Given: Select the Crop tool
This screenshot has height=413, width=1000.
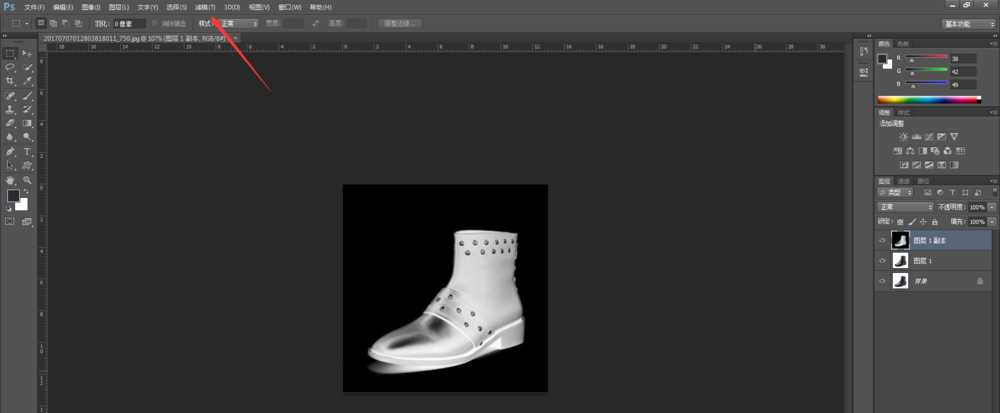Looking at the screenshot, I should click(x=10, y=80).
